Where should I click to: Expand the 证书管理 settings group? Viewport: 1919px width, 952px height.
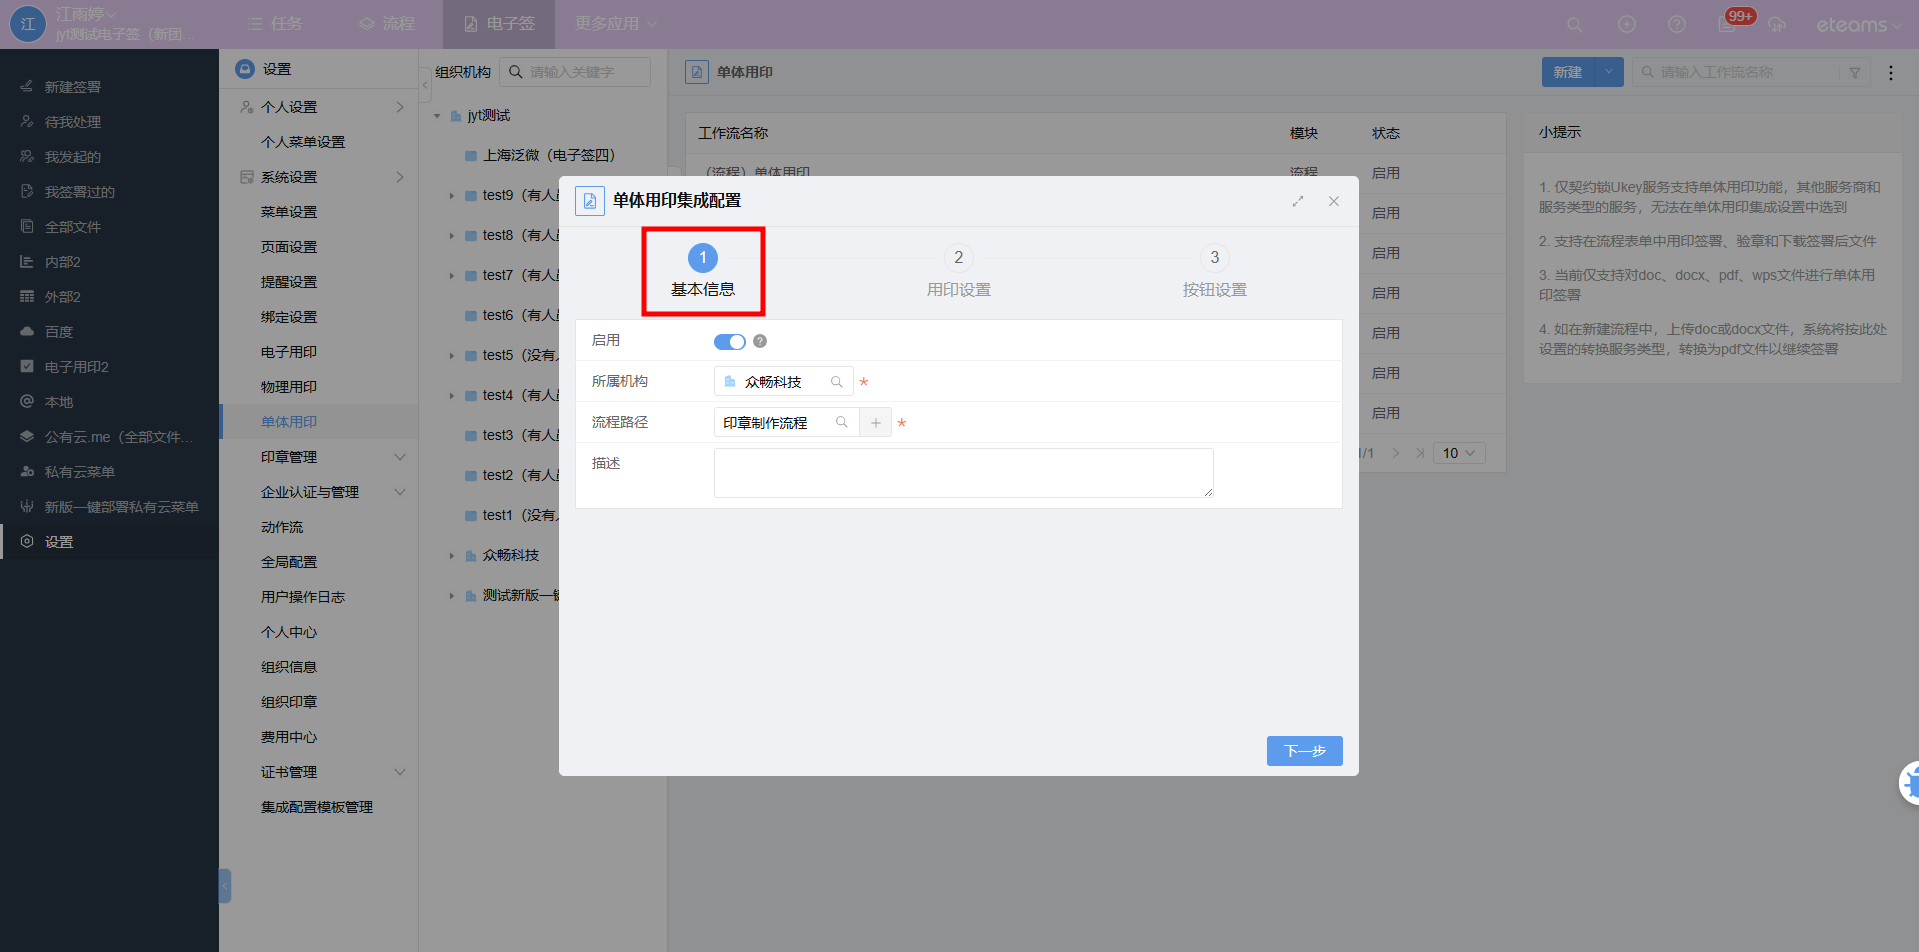[400, 772]
